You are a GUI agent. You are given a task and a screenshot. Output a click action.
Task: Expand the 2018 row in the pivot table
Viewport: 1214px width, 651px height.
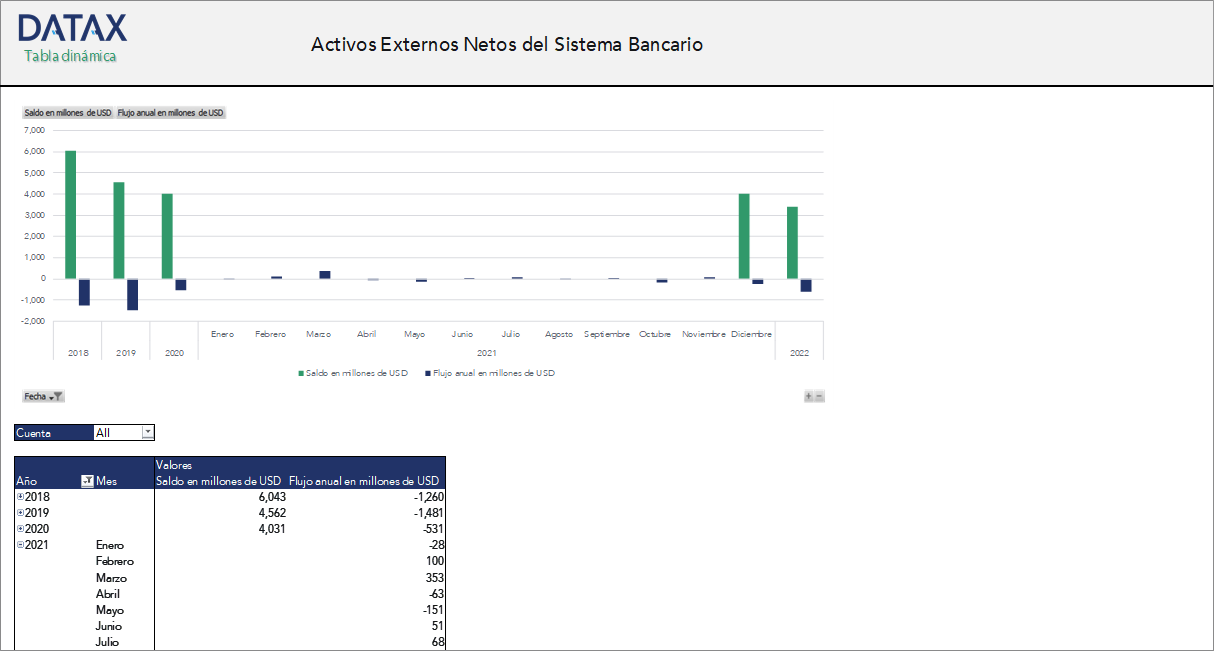point(20,496)
